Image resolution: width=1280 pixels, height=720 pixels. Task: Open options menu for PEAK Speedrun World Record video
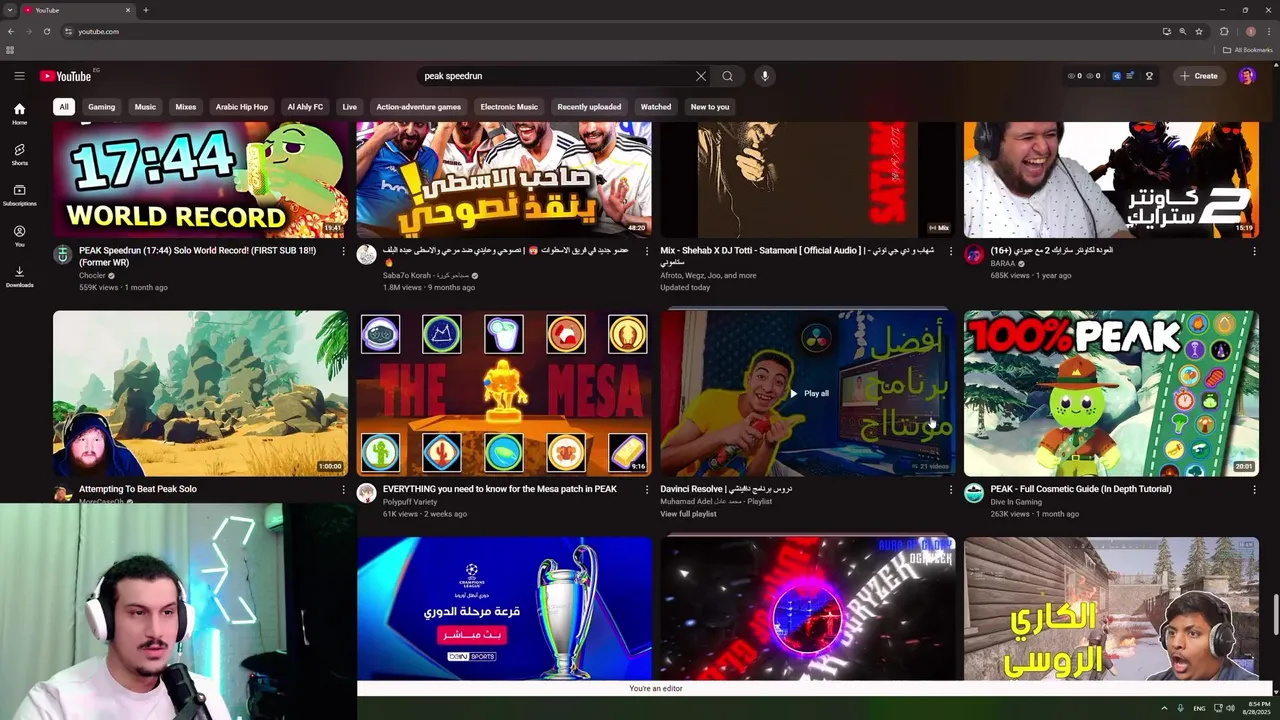(x=343, y=251)
